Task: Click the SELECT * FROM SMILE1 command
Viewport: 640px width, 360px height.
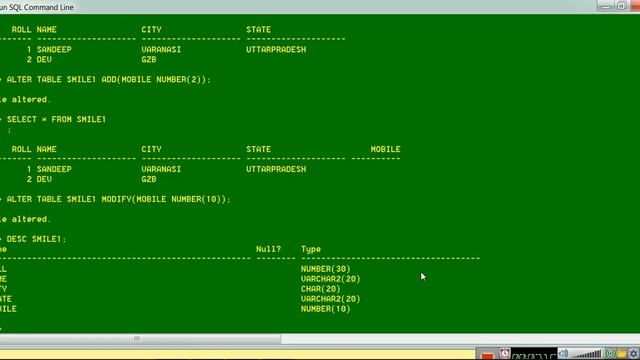Action: (56, 119)
